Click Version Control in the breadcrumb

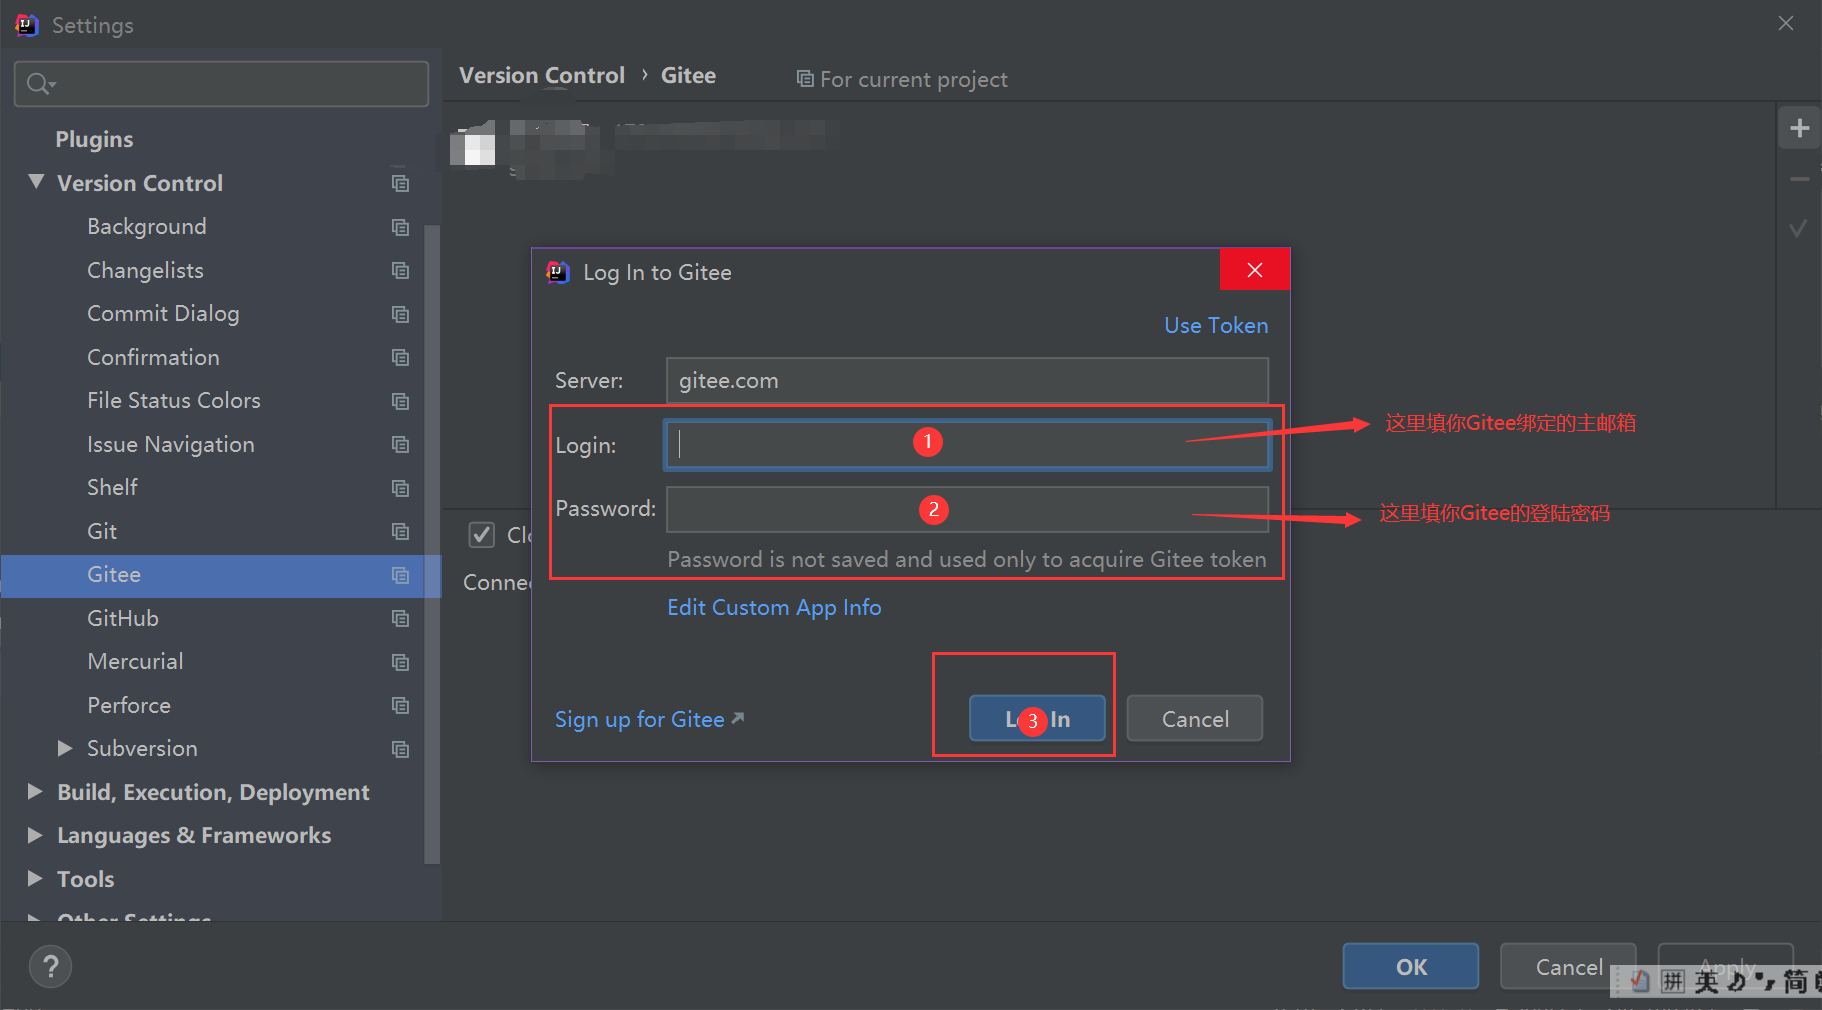pos(542,75)
